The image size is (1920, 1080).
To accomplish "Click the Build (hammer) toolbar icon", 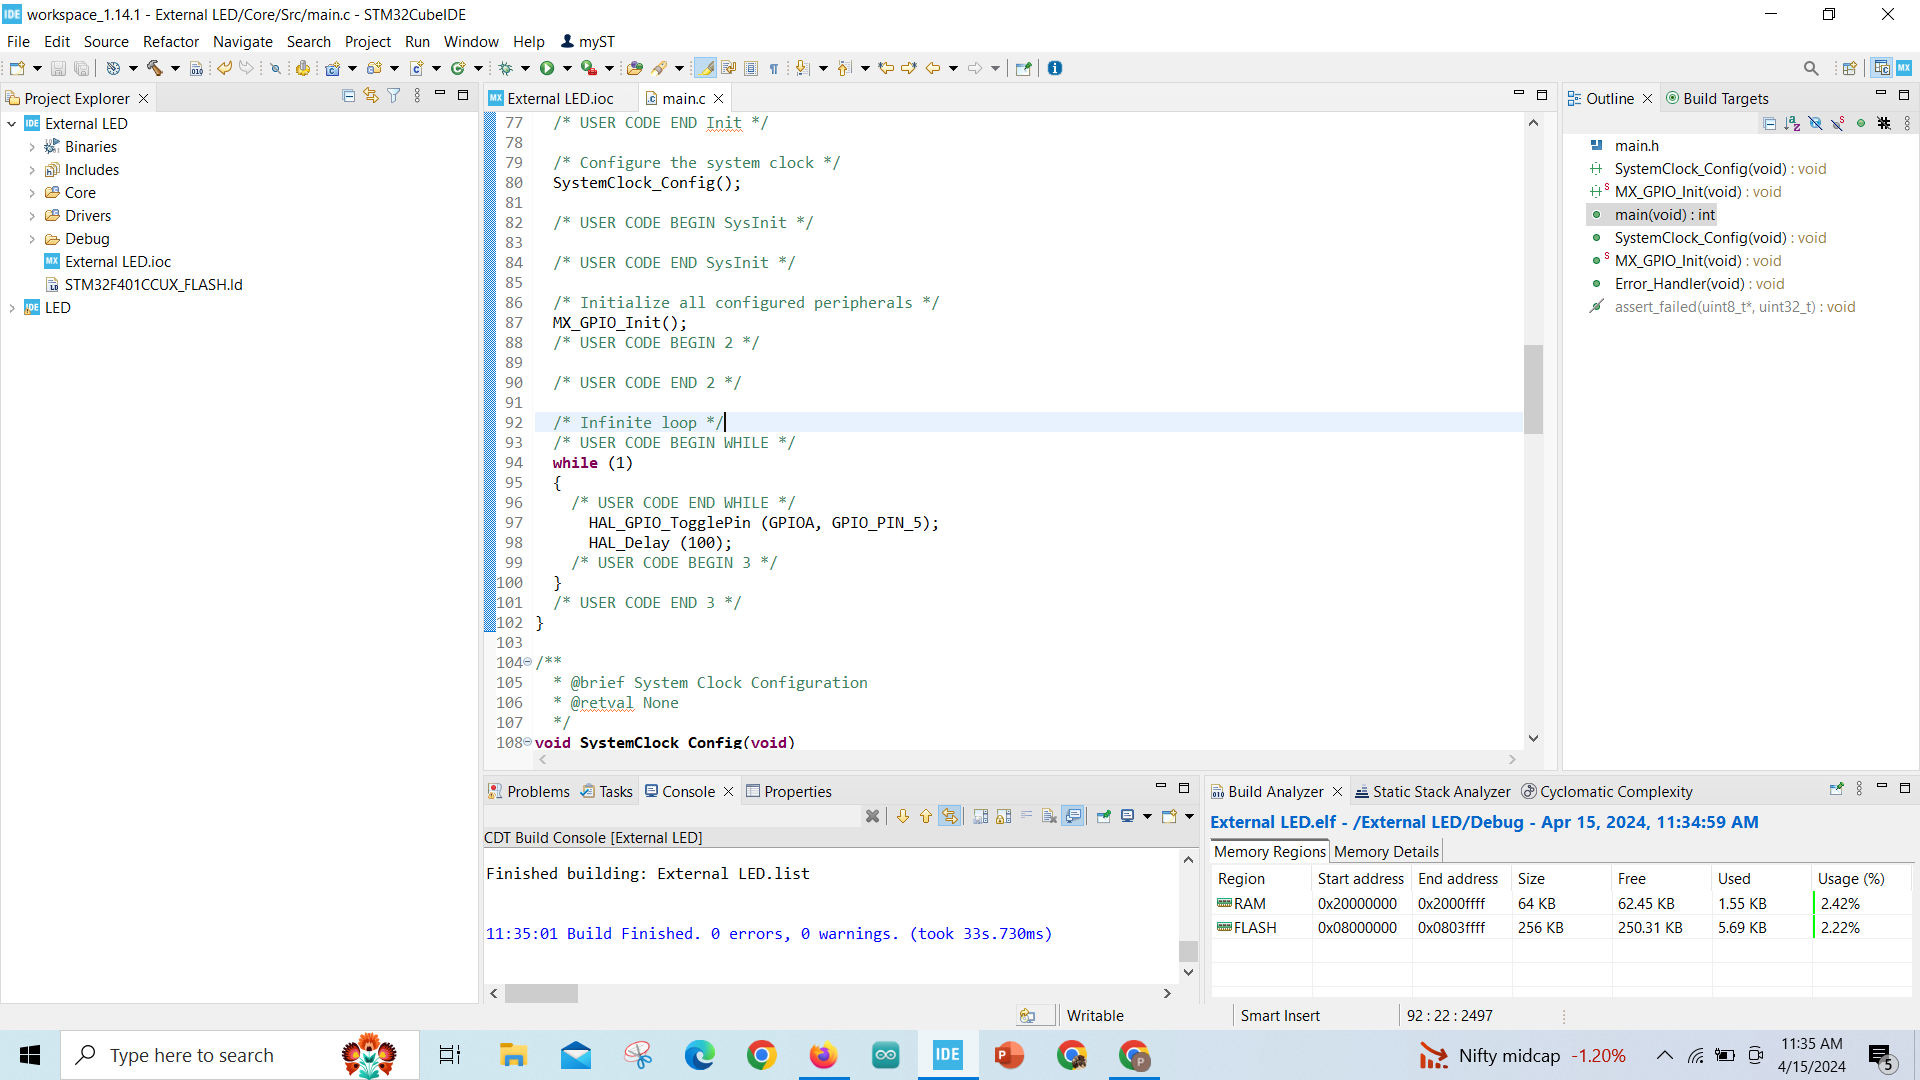I will pos(155,68).
